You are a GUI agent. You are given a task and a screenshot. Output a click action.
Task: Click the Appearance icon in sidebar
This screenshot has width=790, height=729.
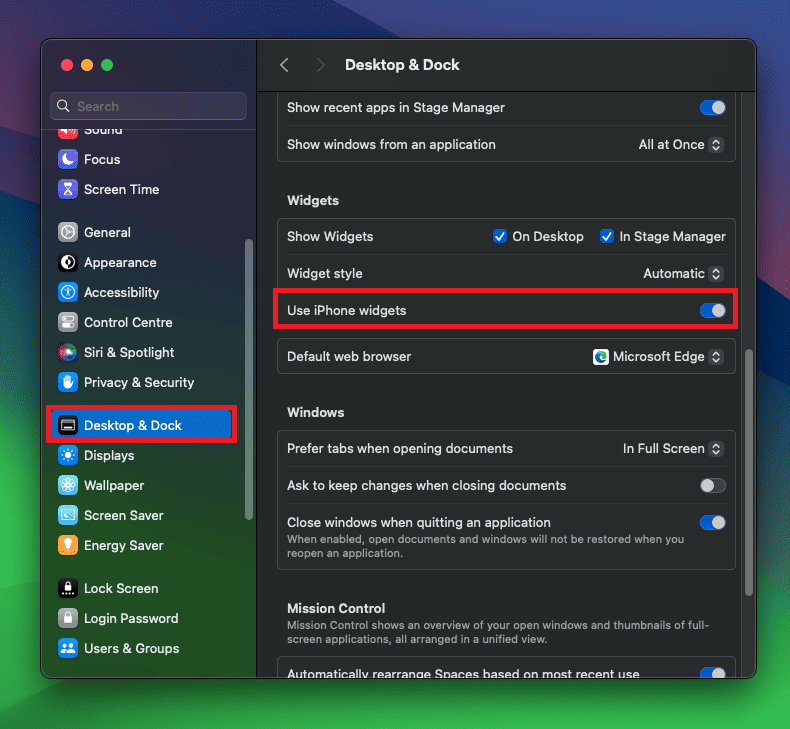[x=68, y=262]
